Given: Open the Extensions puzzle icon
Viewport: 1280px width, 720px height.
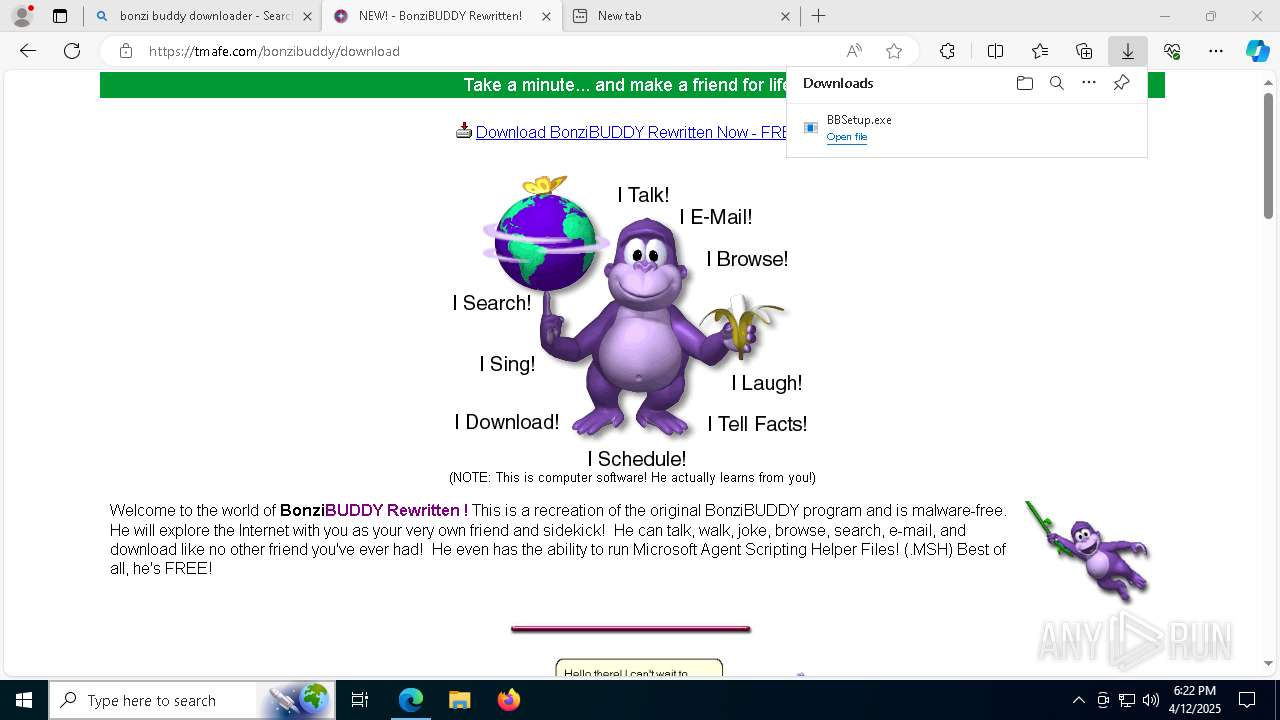Looking at the screenshot, I should (947, 51).
